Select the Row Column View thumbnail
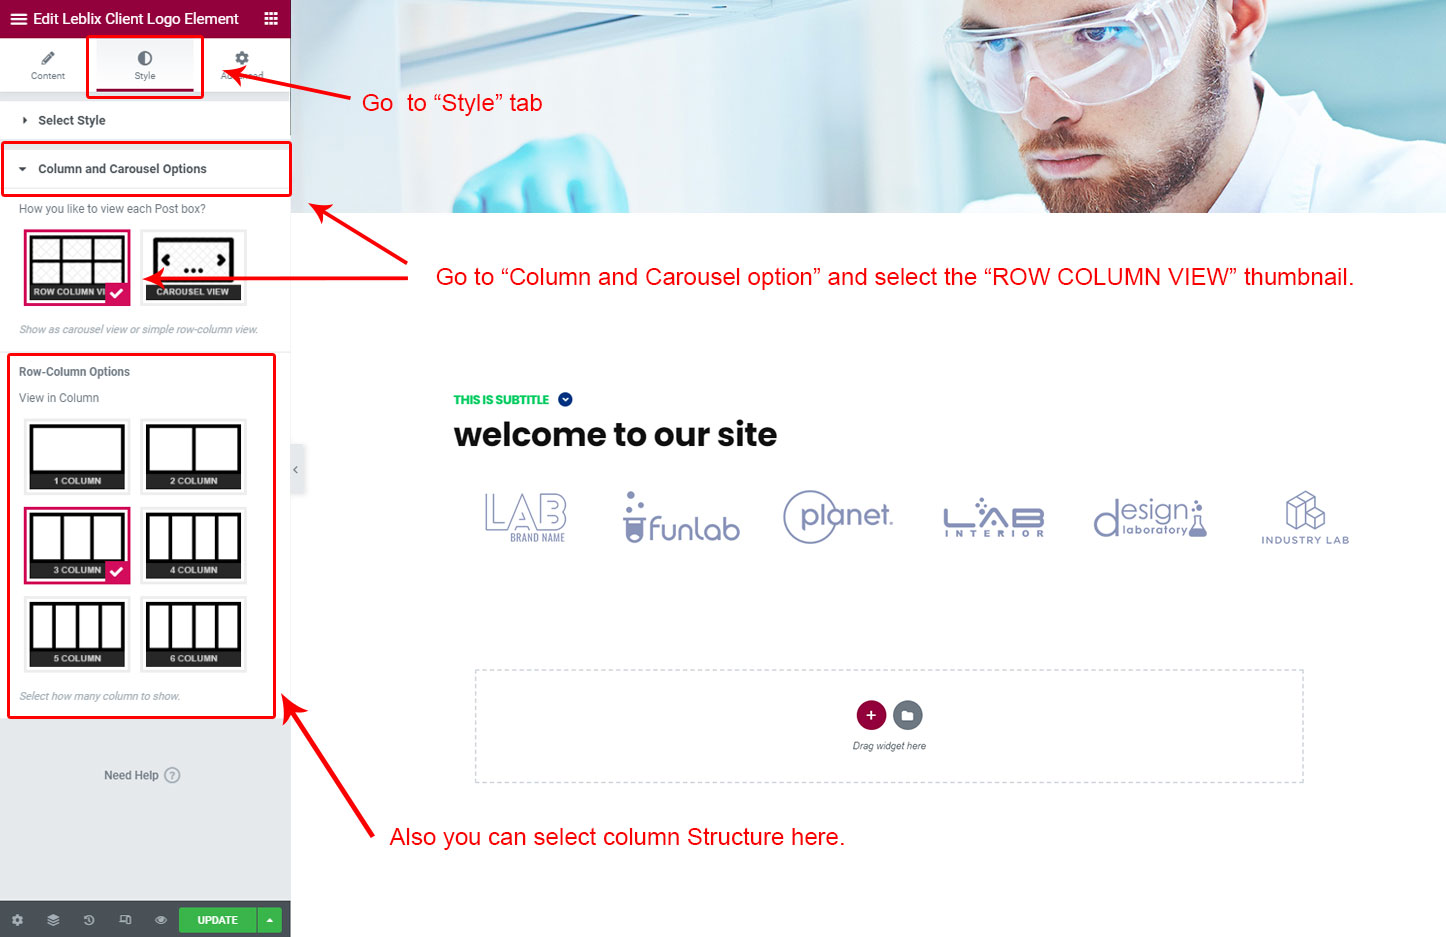The height and width of the screenshot is (937, 1446). (77, 267)
